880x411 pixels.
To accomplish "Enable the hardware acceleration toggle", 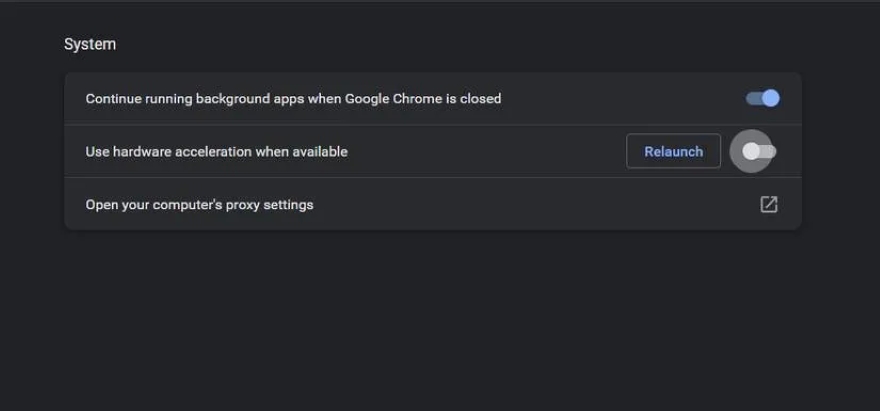I will [760, 151].
